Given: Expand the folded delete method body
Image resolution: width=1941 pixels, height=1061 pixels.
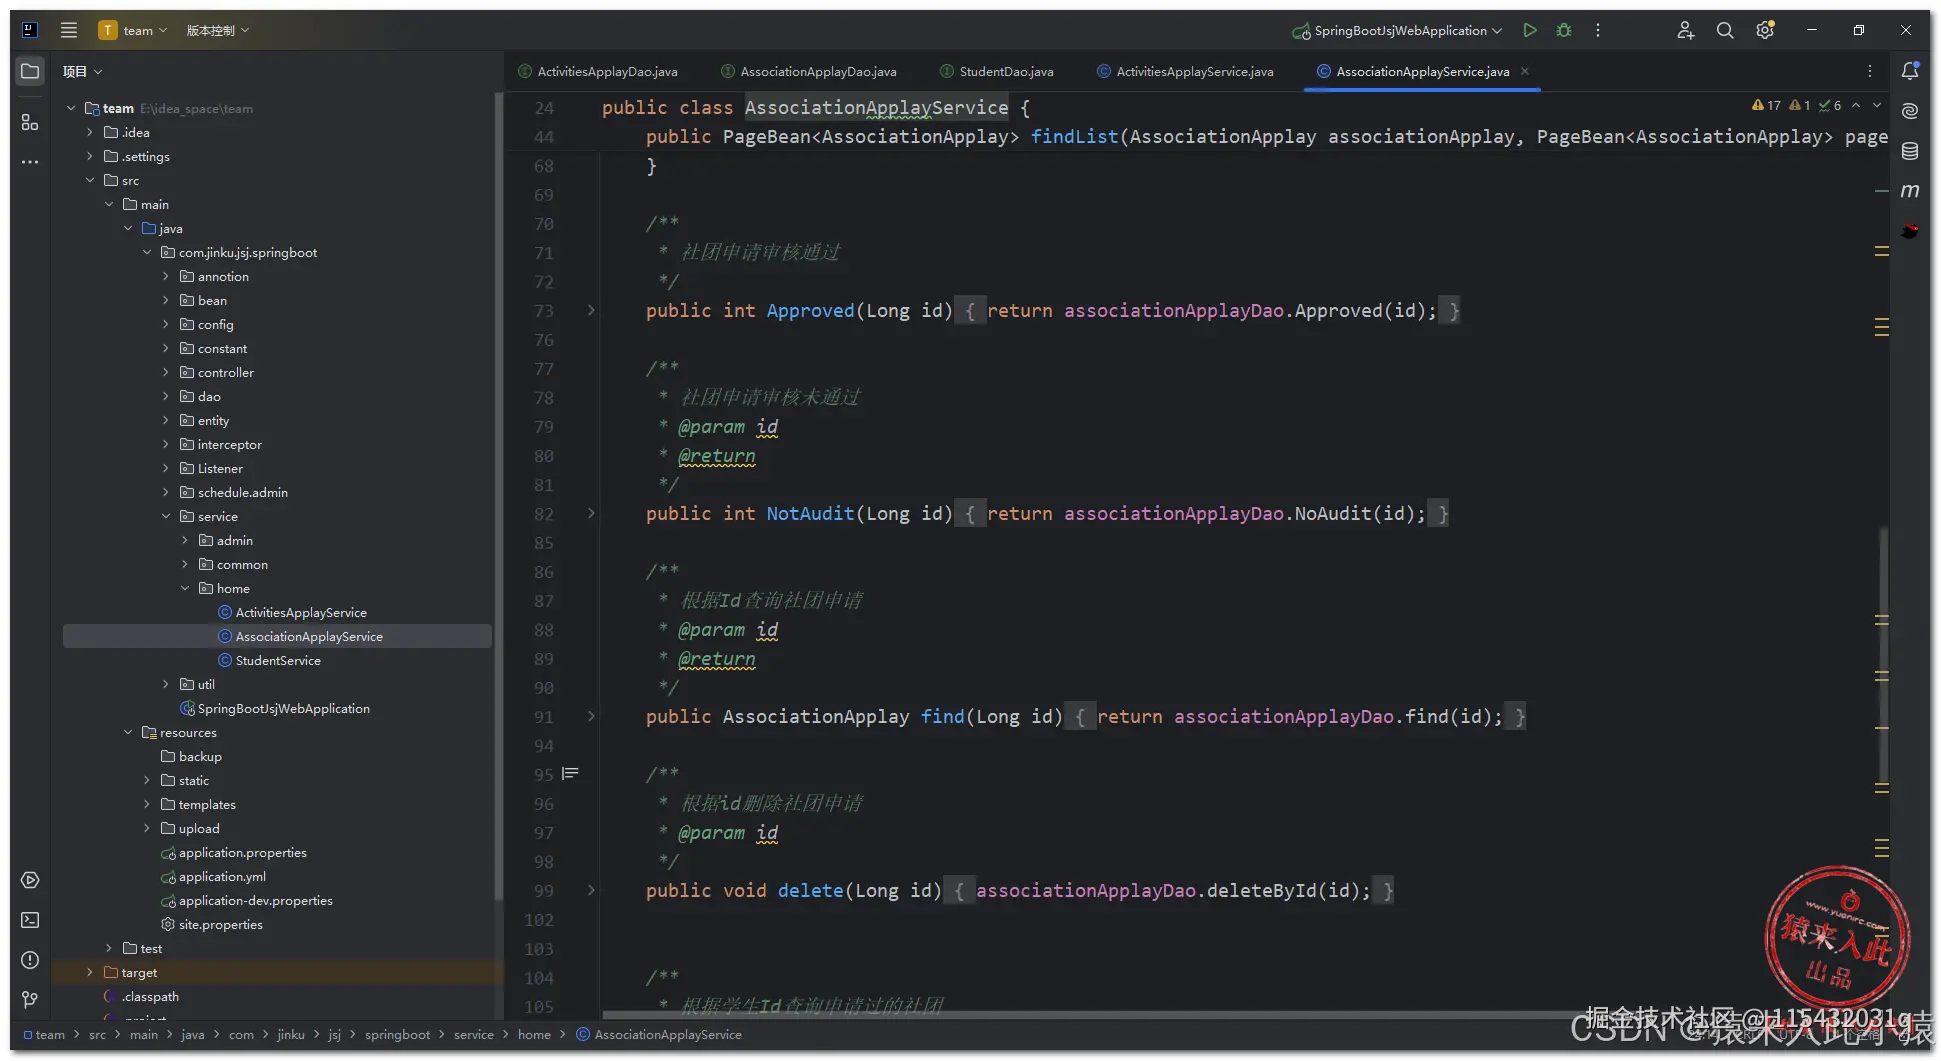Looking at the screenshot, I should pos(591,890).
